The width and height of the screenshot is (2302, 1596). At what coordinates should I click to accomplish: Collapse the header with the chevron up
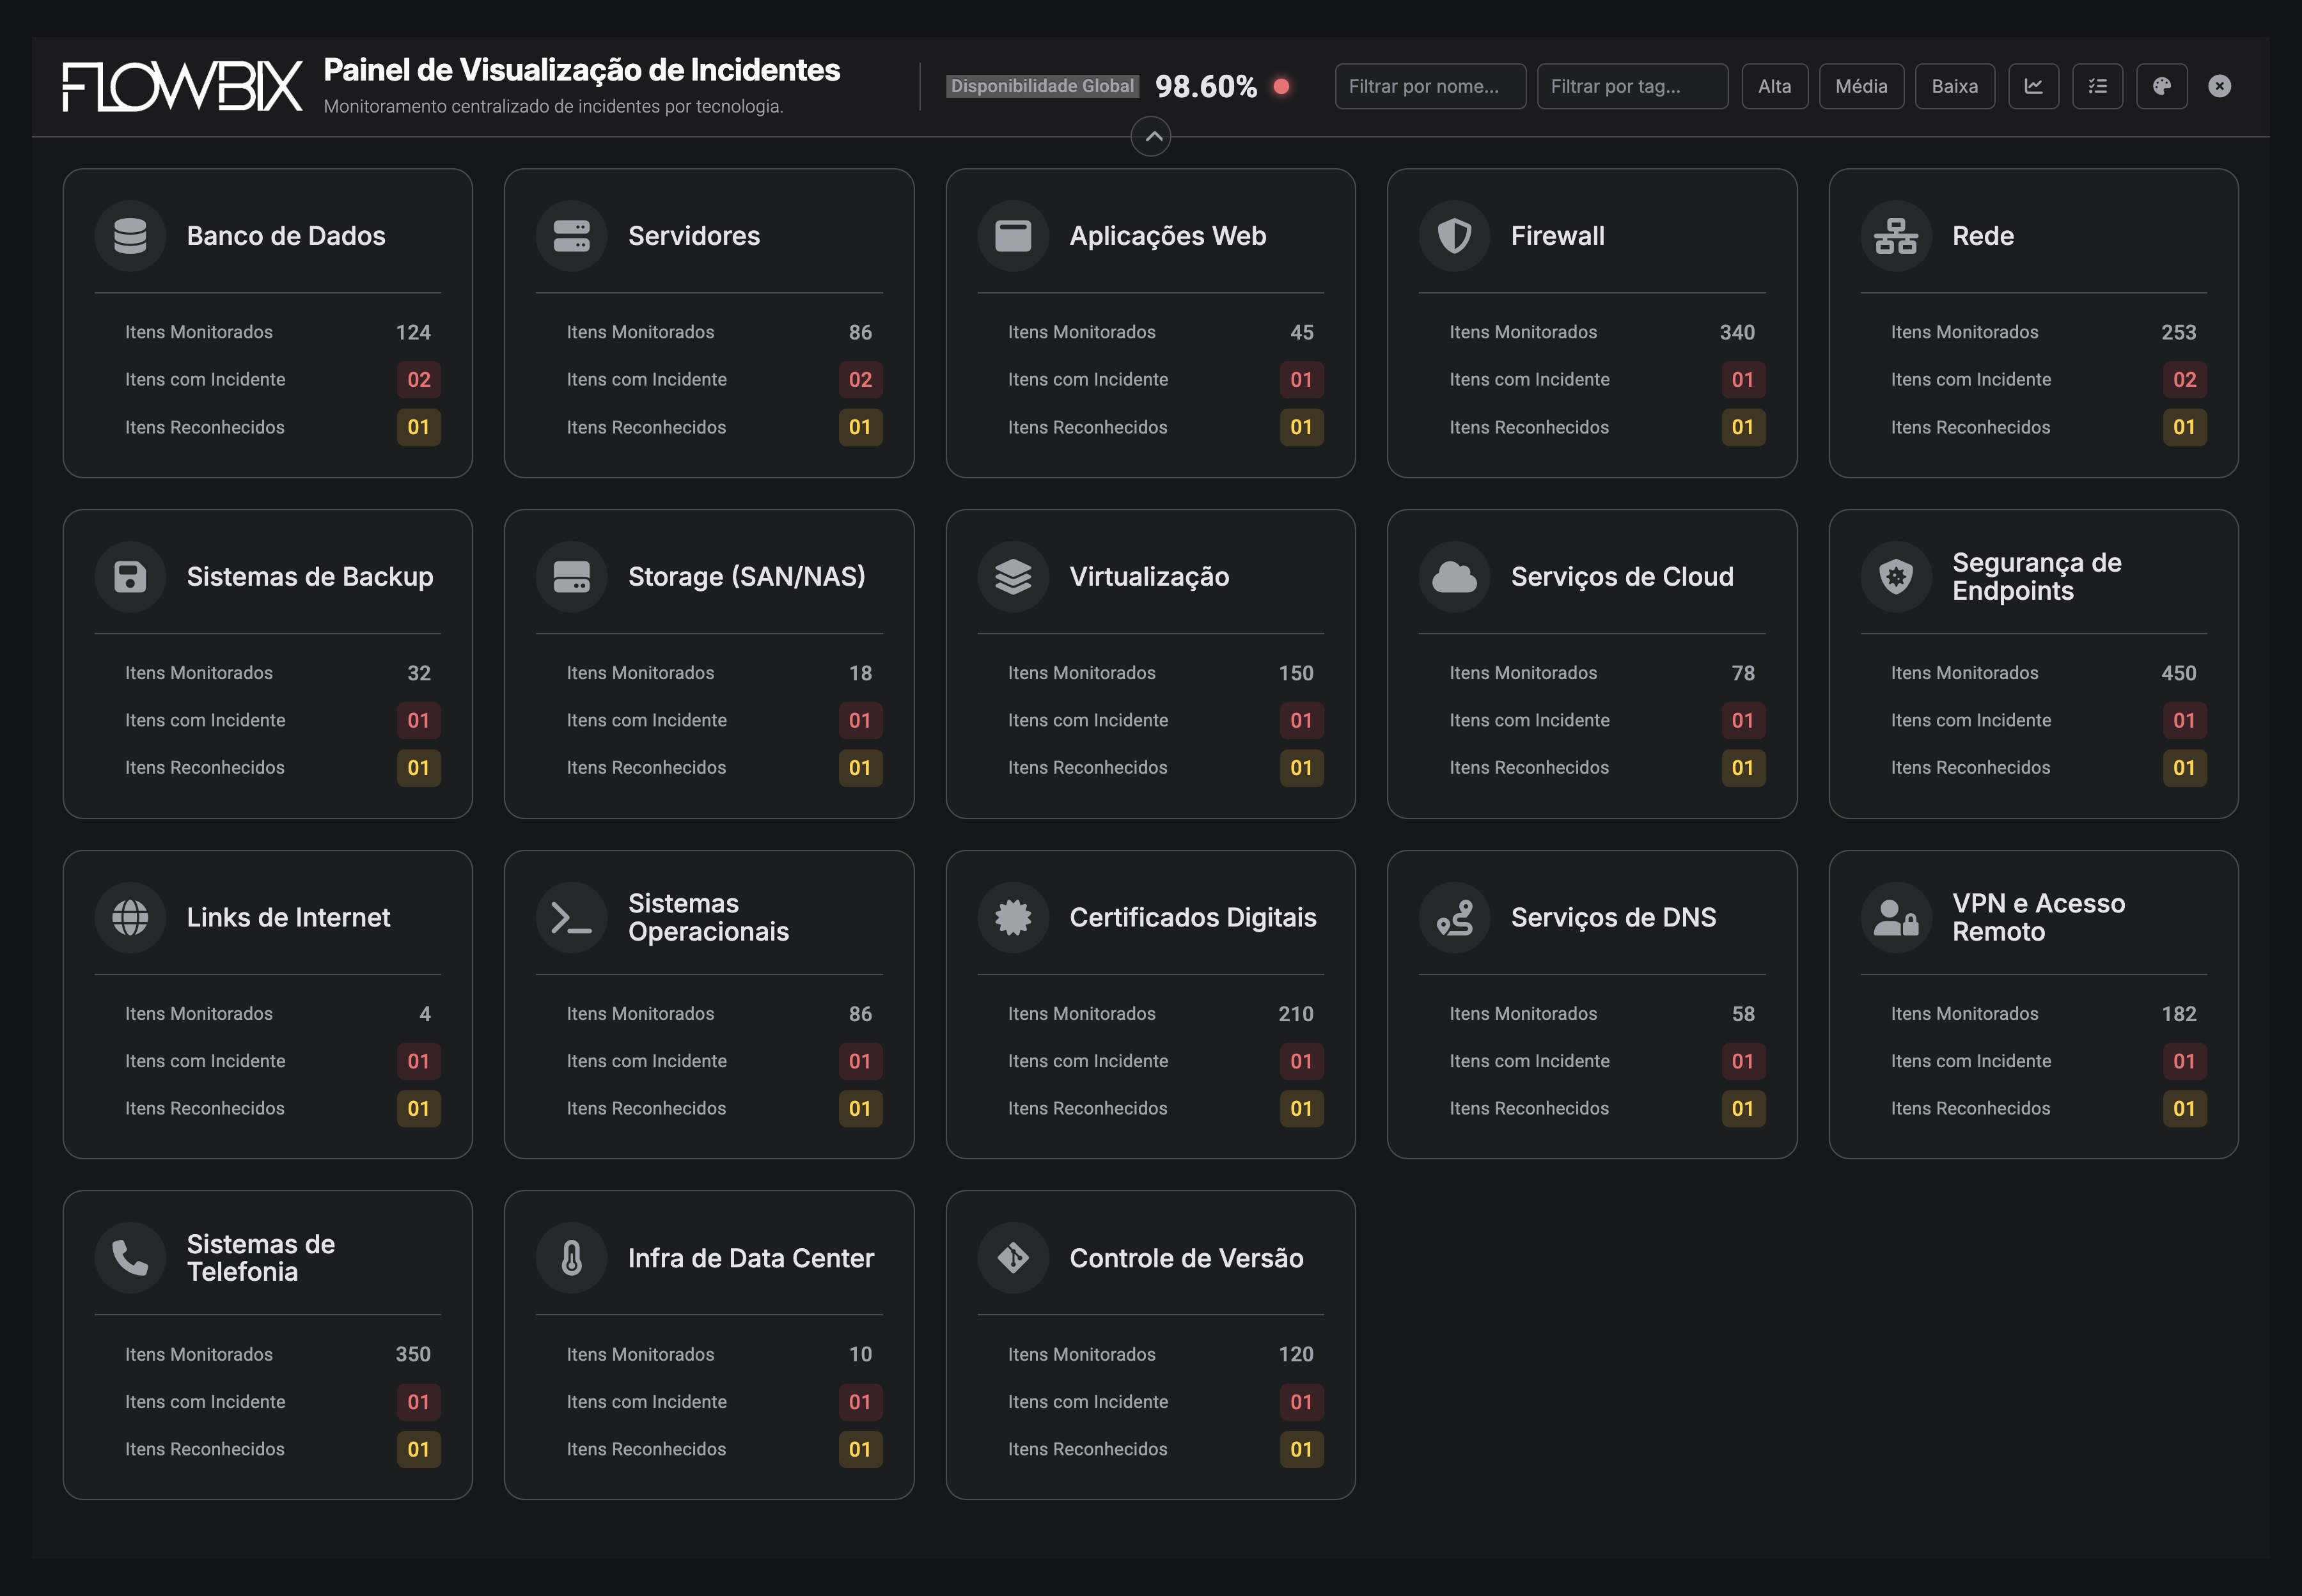pos(1151,137)
